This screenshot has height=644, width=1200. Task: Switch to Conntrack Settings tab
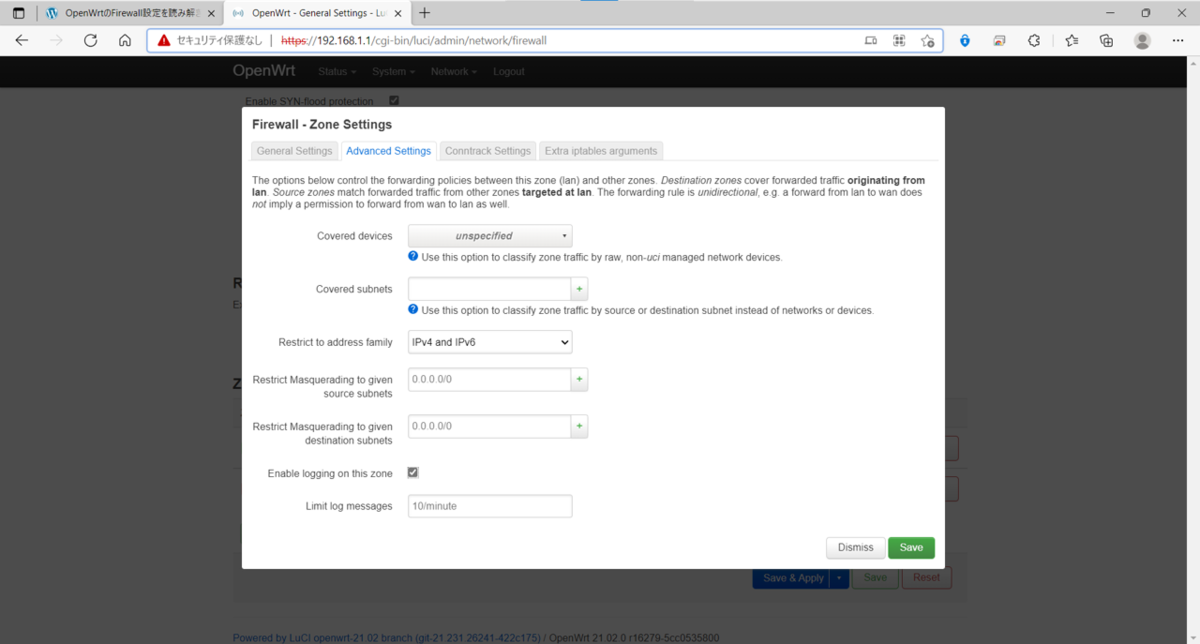488,151
